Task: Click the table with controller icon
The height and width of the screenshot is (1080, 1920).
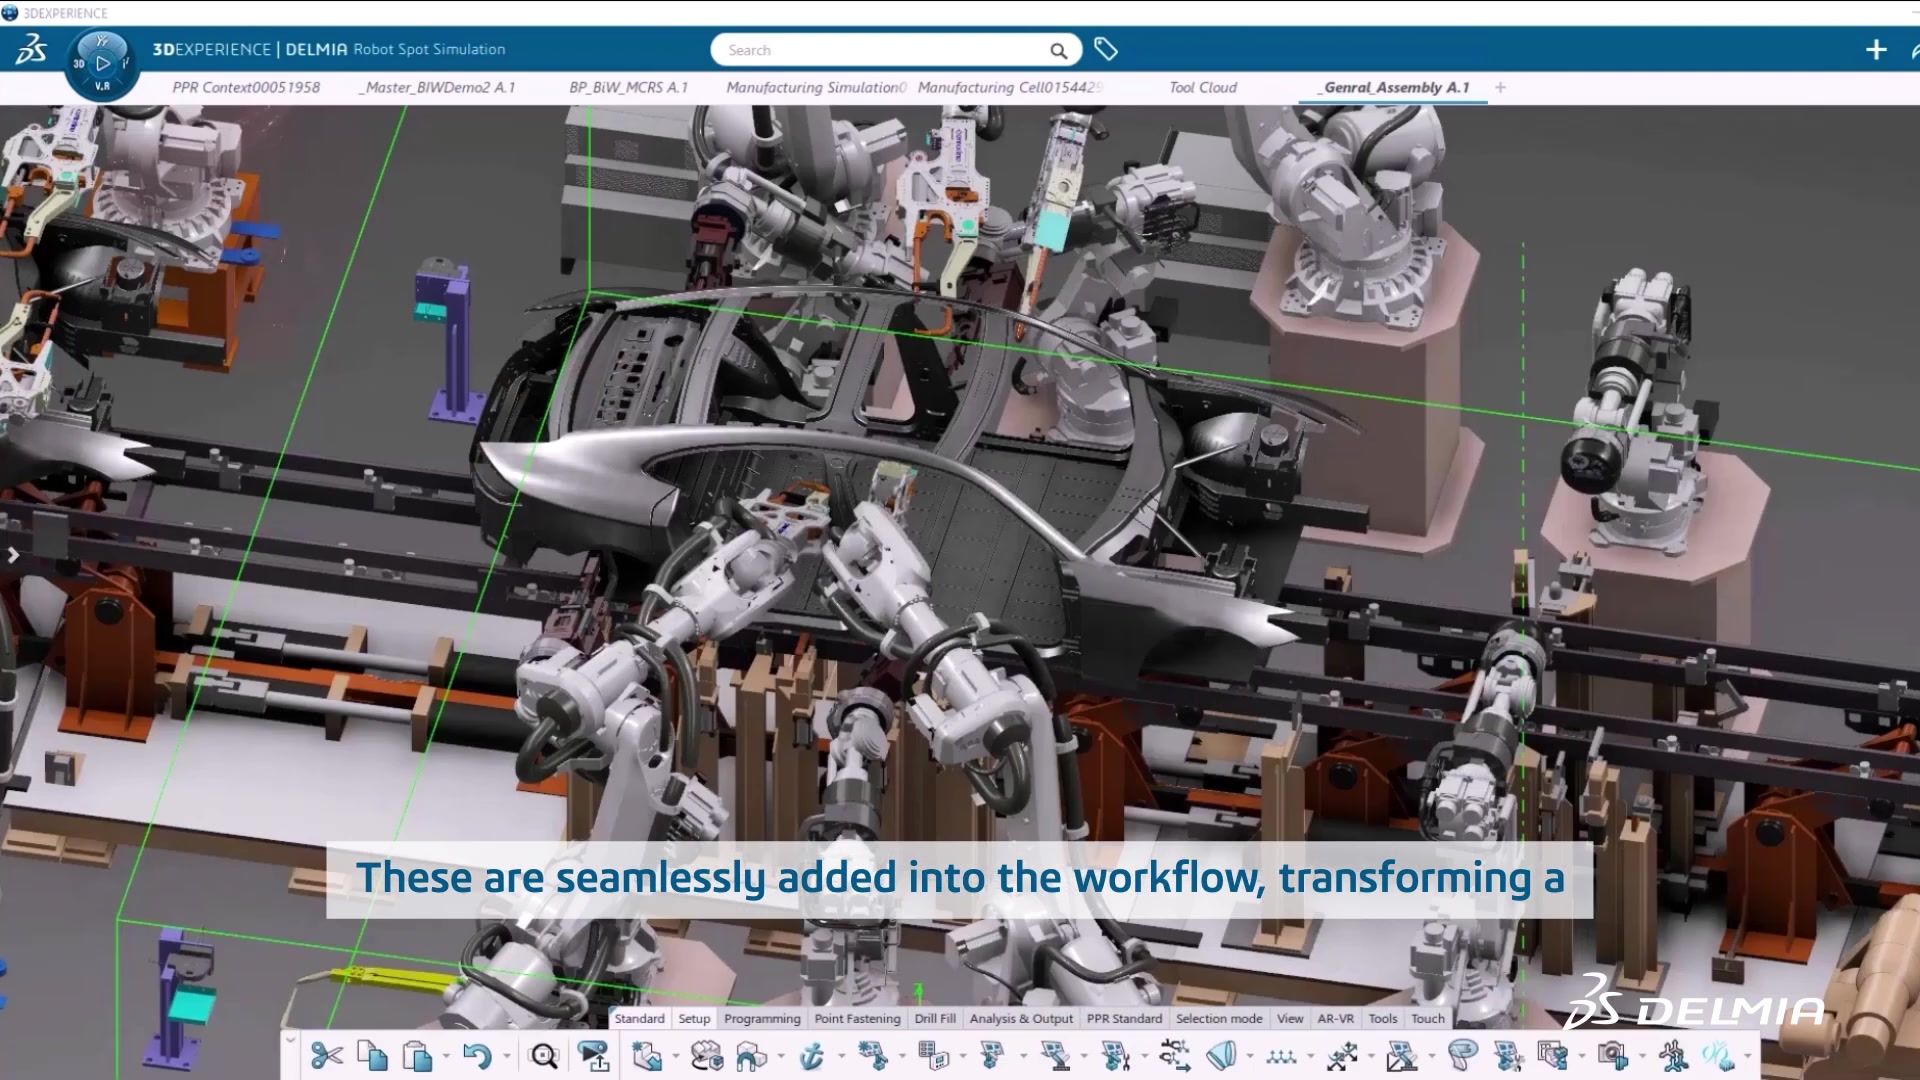Action: 932,1055
